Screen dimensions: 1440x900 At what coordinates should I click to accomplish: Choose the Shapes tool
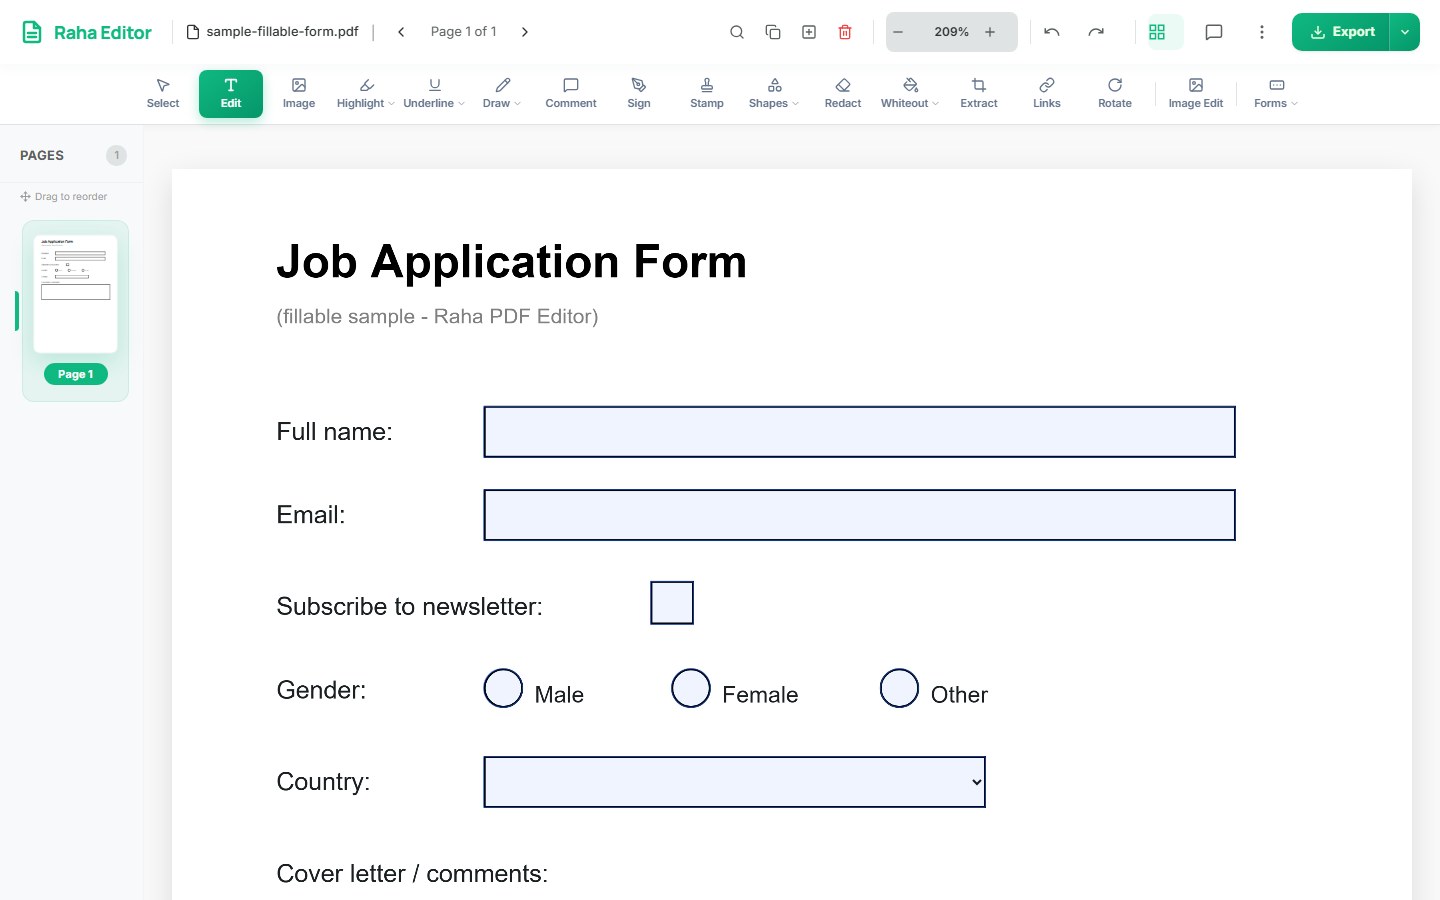[x=769, y=94]
